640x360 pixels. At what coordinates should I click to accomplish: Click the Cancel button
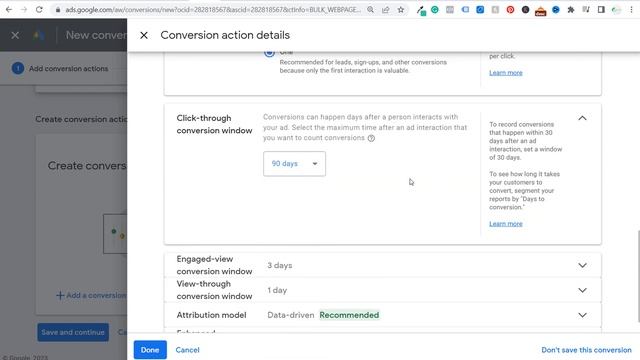187,350
